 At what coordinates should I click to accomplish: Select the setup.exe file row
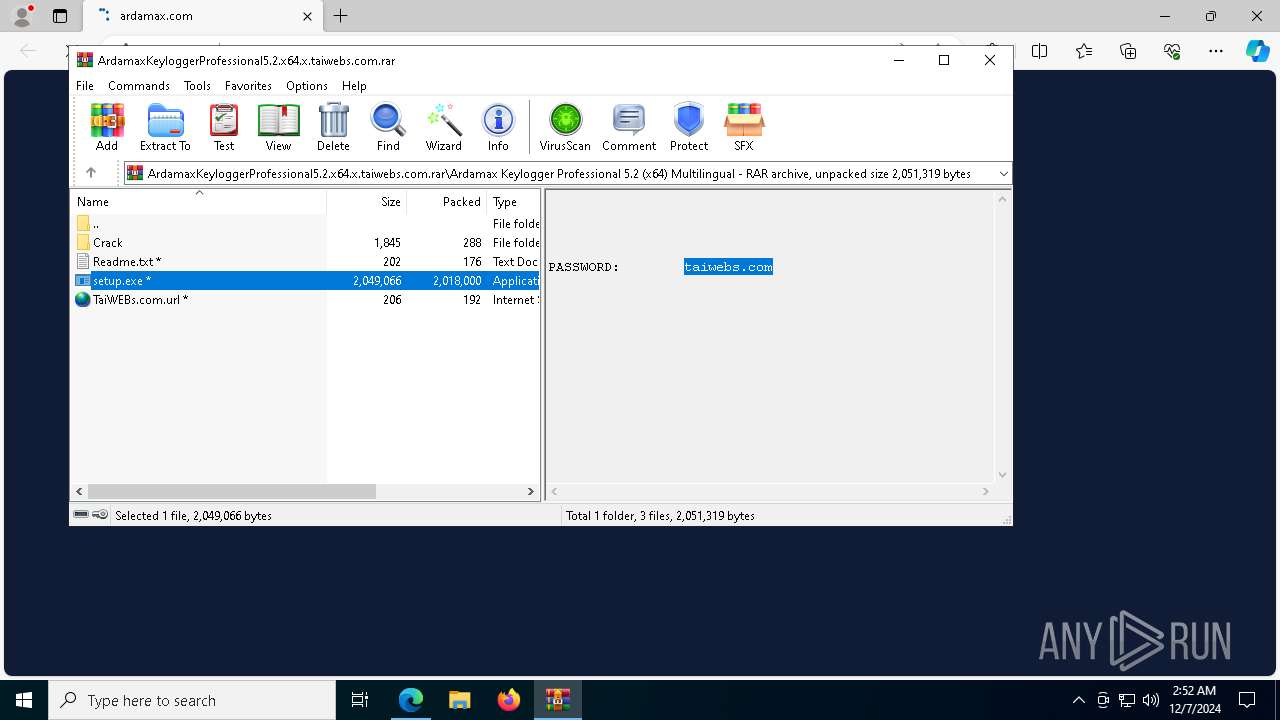click(x=306, y=280)
